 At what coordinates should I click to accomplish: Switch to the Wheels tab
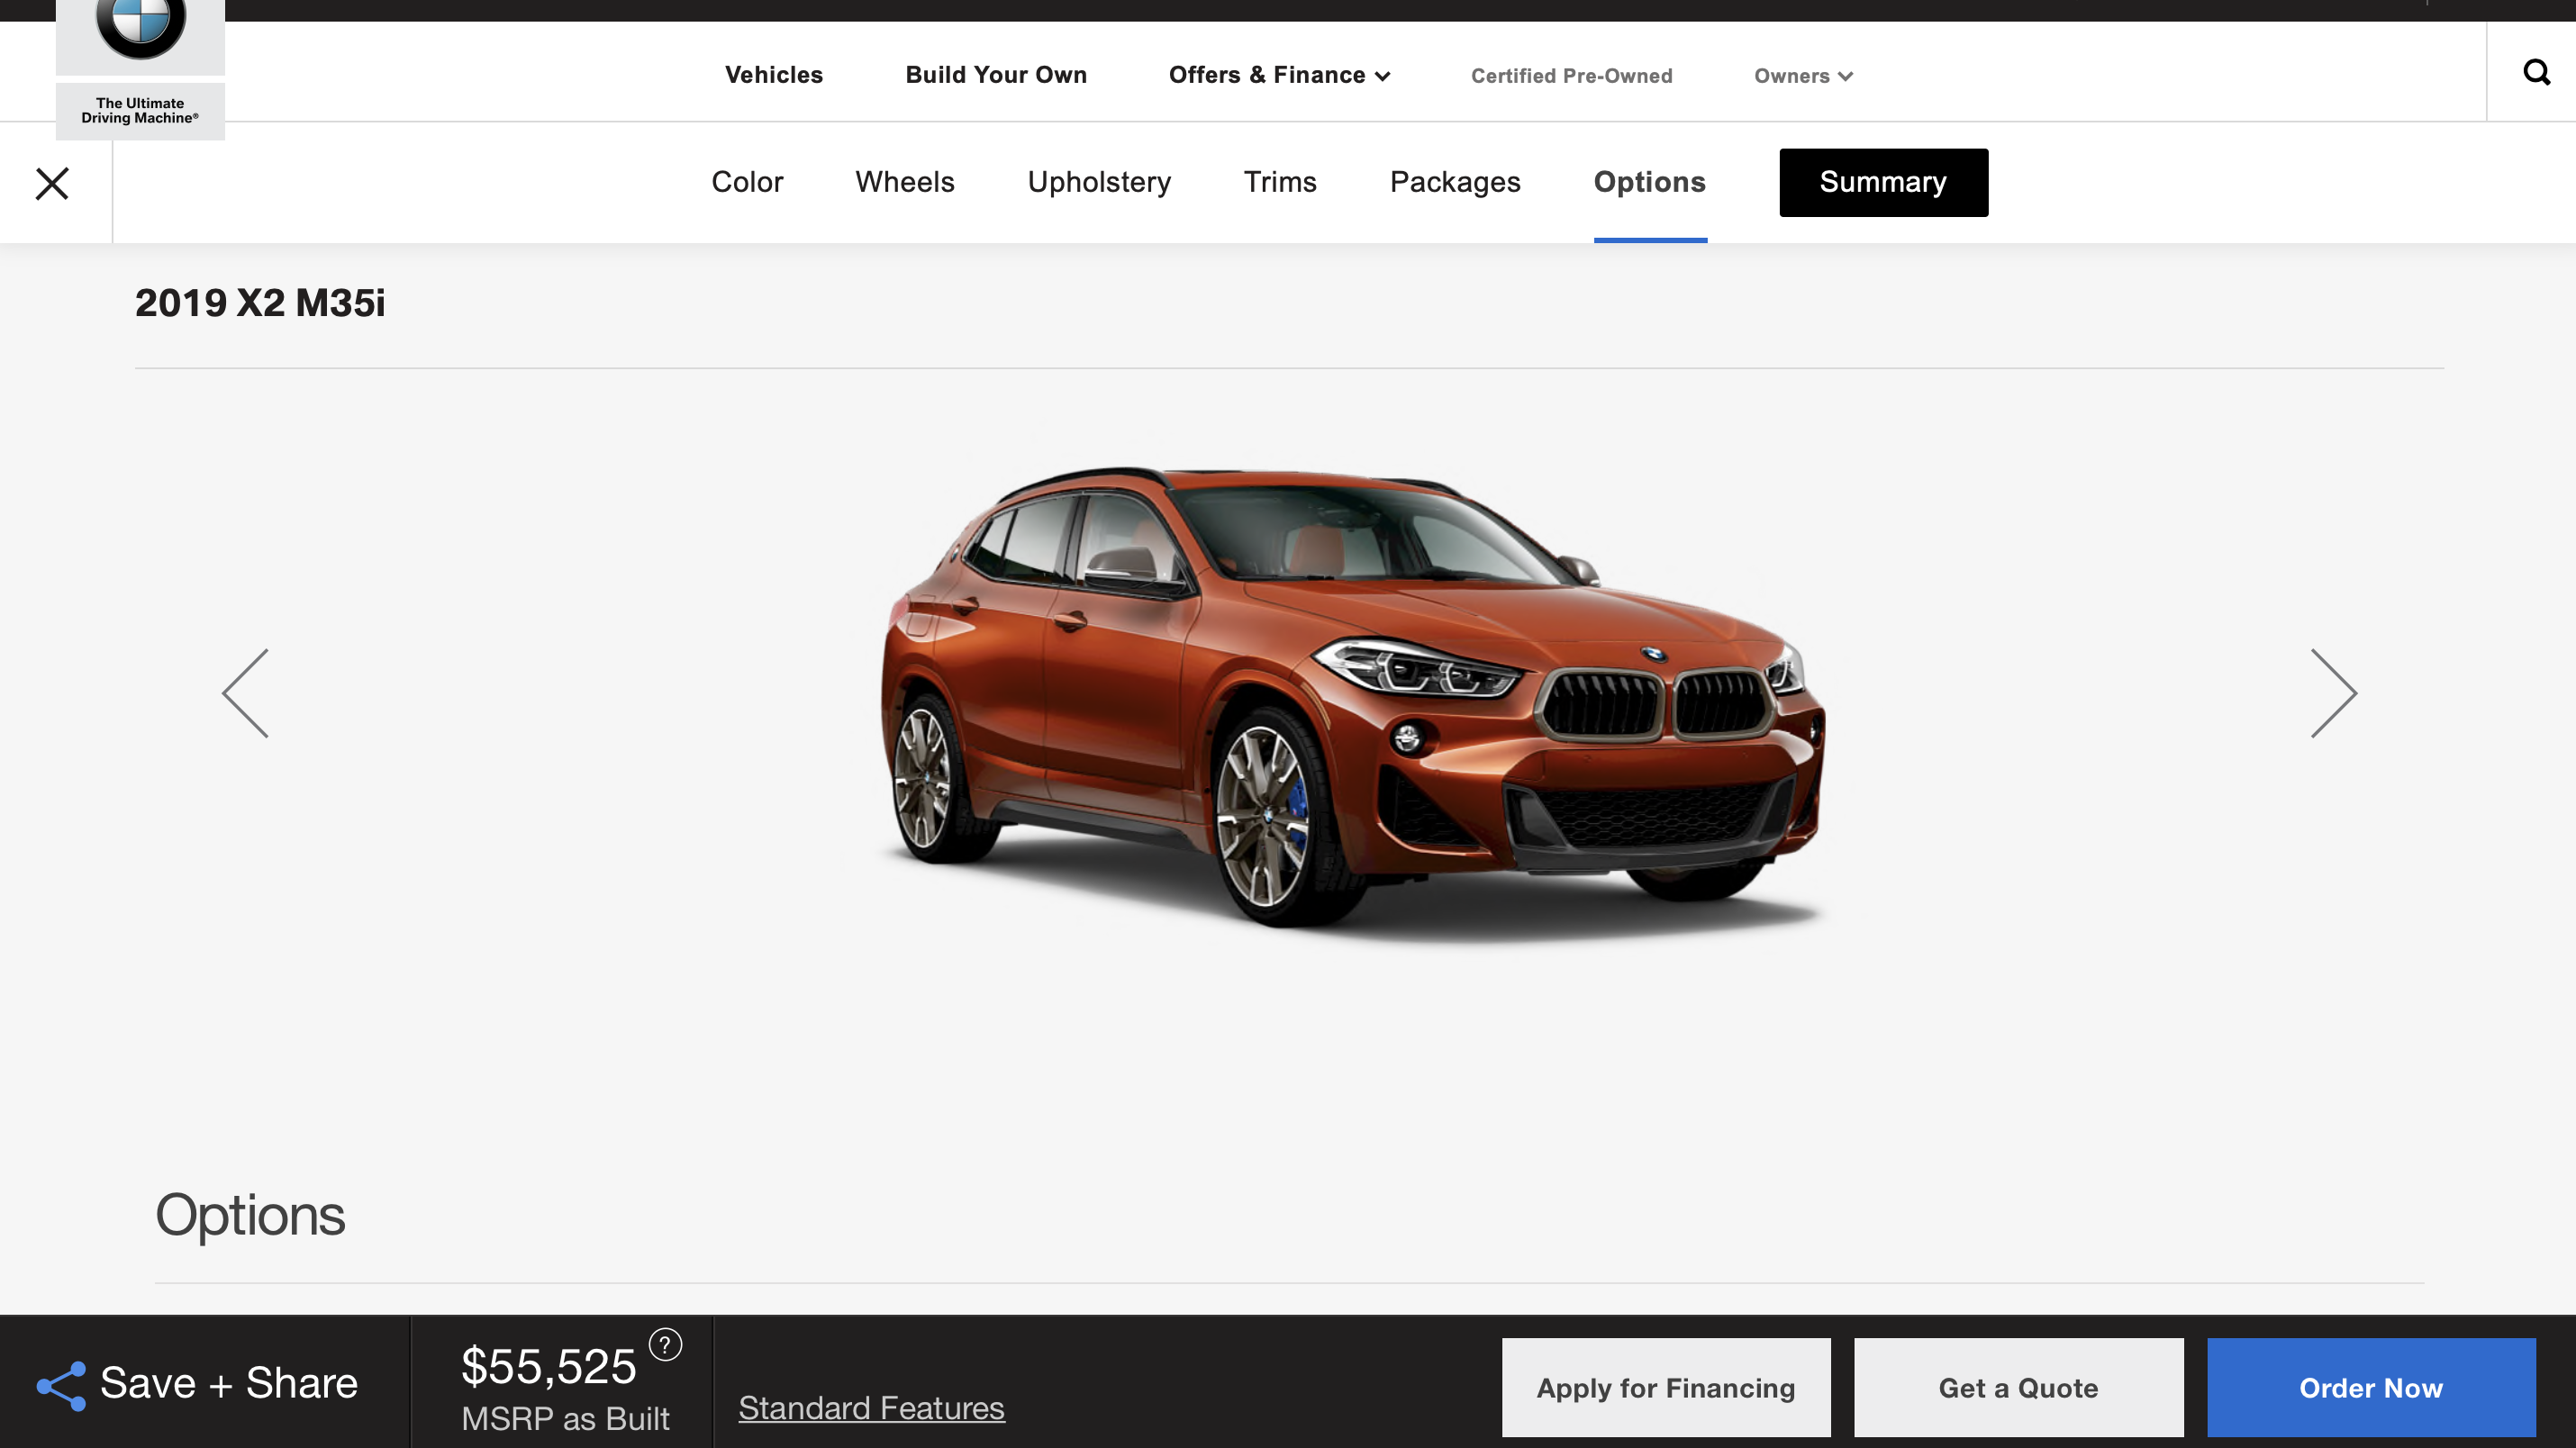[904, 182]
